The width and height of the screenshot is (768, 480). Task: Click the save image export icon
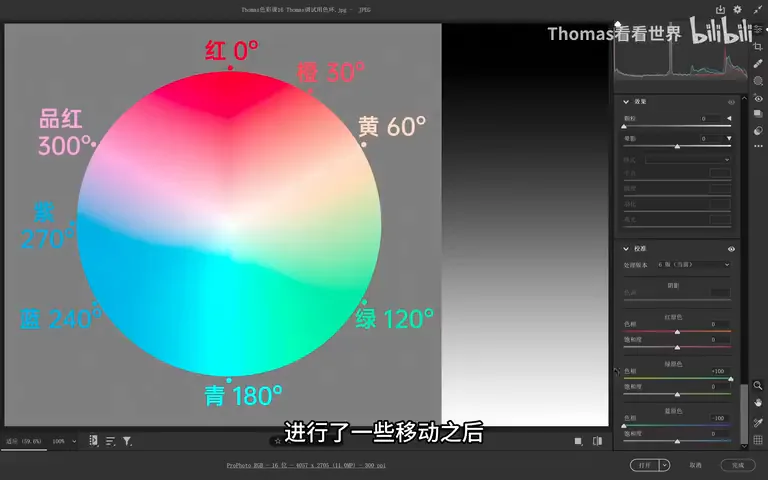720,9
